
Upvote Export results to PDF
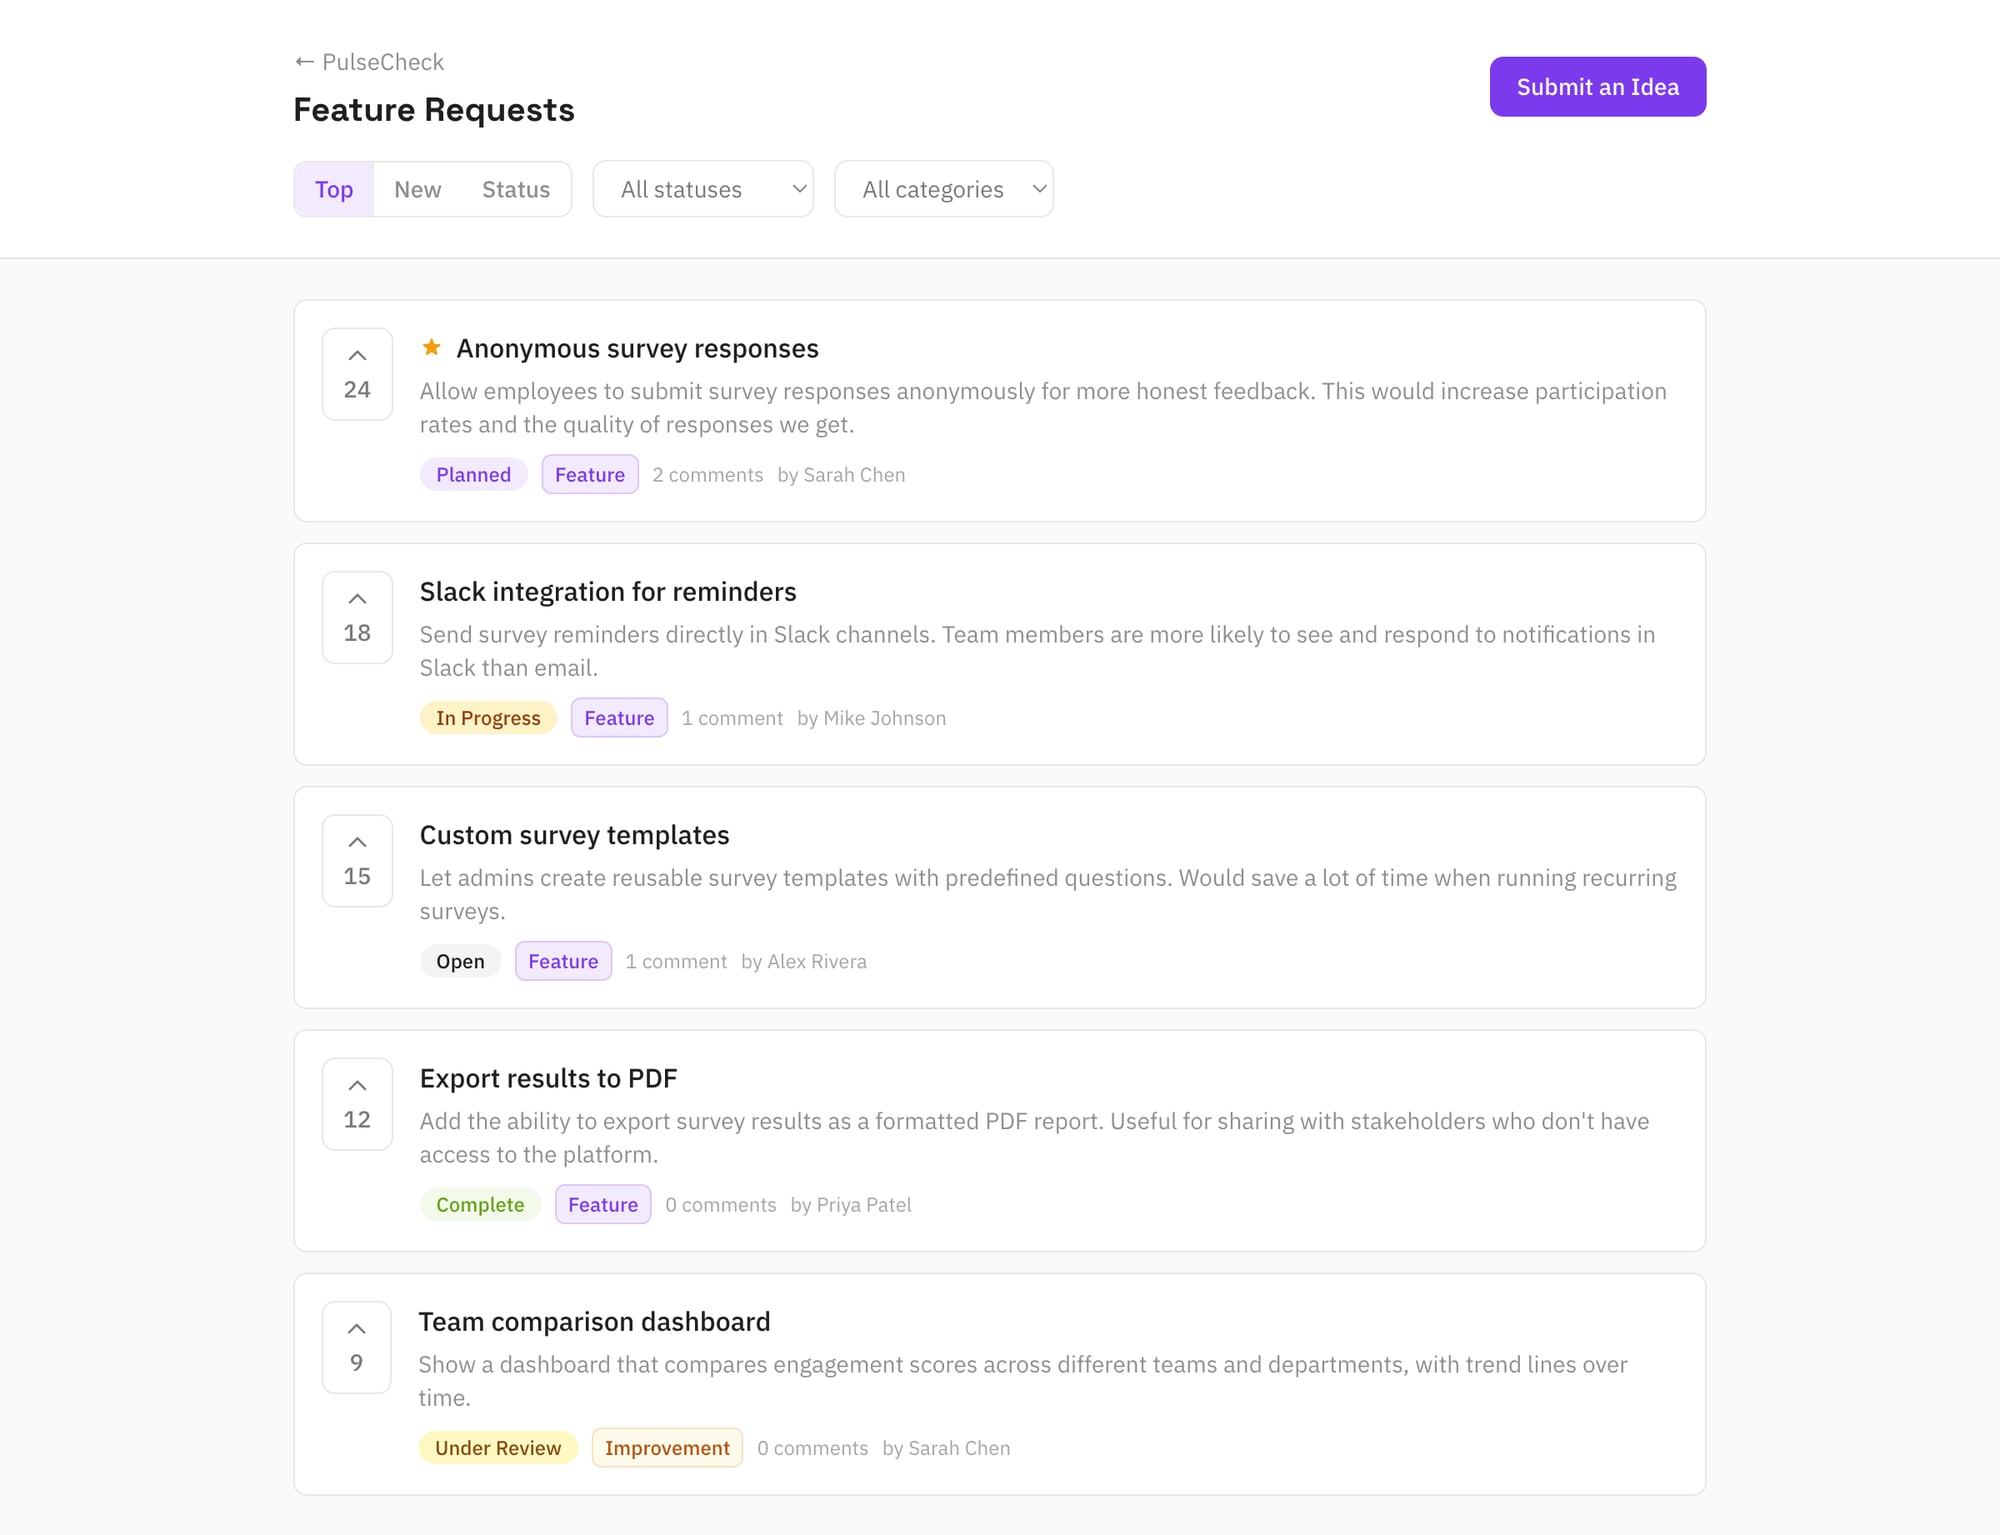(356, 1084)
